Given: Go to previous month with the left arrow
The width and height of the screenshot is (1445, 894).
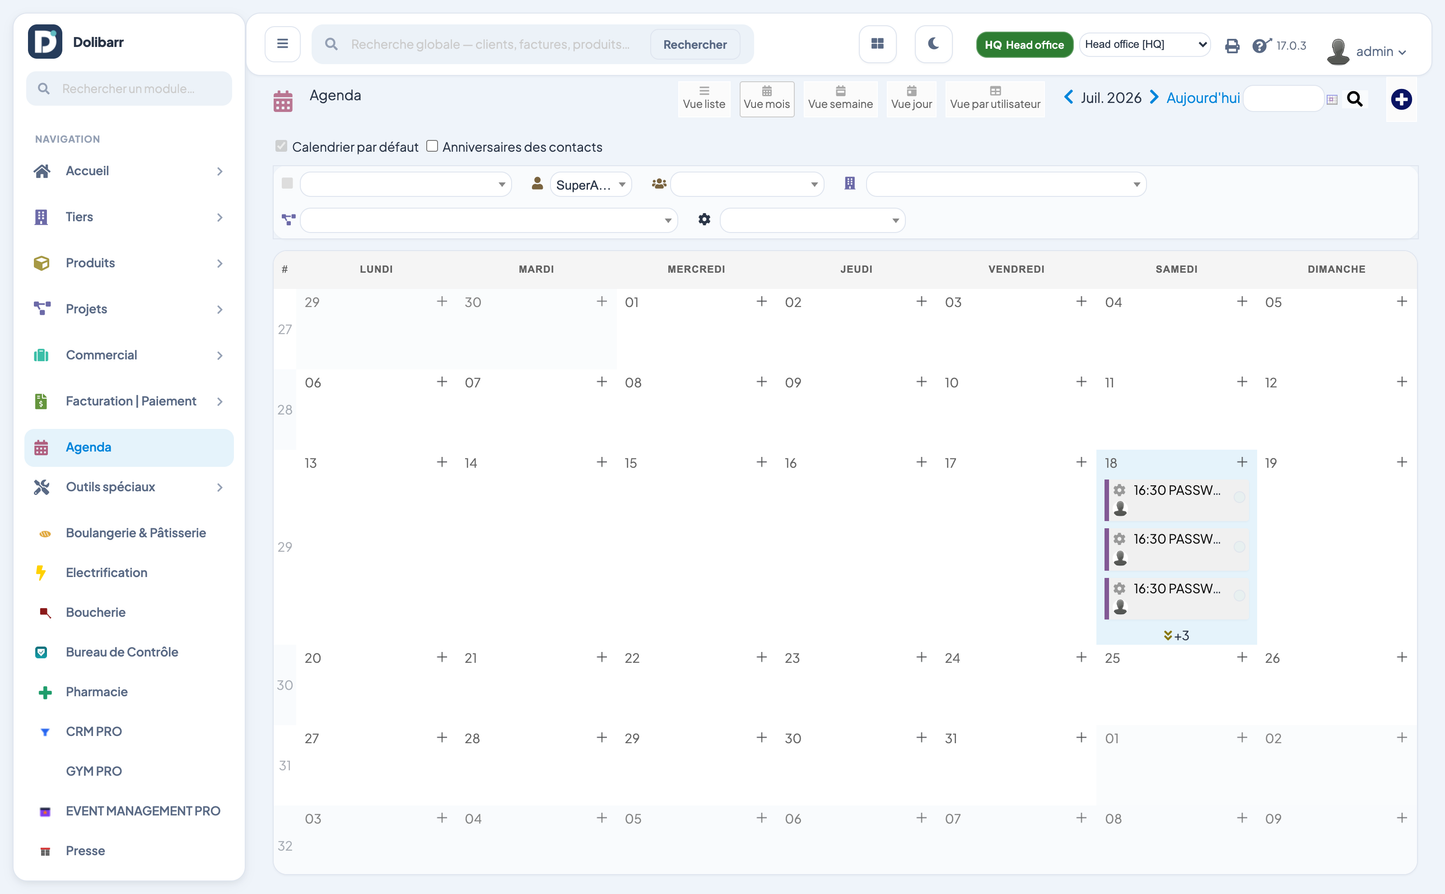Looking at the screenshot, I should click(x=1068, y=97).
